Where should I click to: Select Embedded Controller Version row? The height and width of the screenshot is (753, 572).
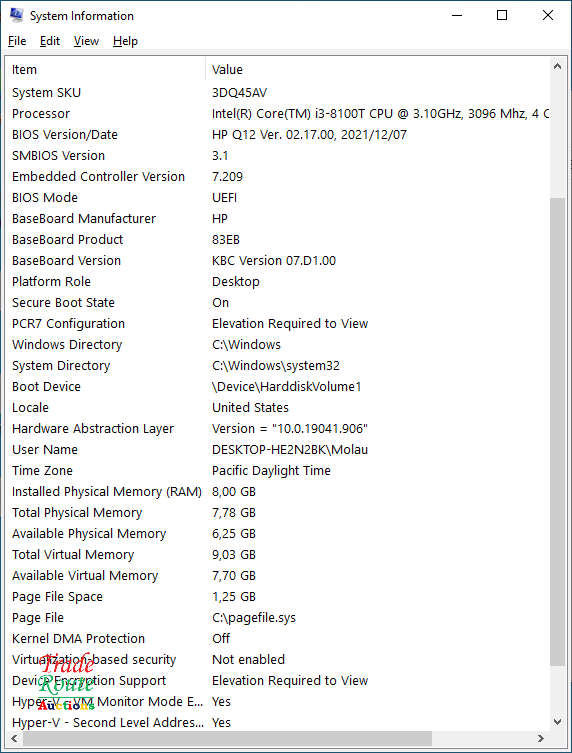[x=278, y=177]
